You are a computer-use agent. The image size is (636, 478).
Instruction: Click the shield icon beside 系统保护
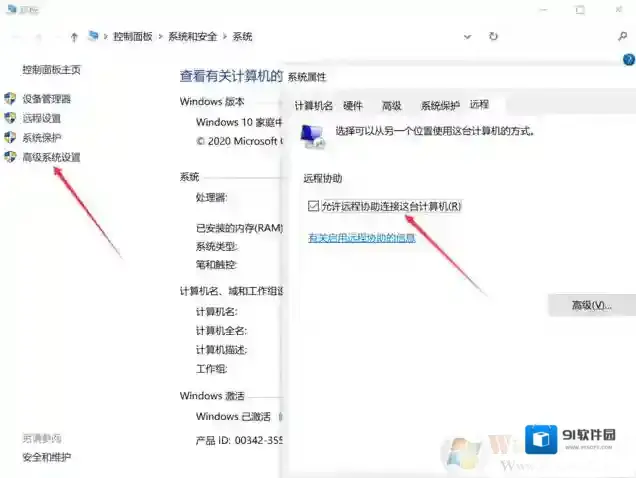point(10,138)
